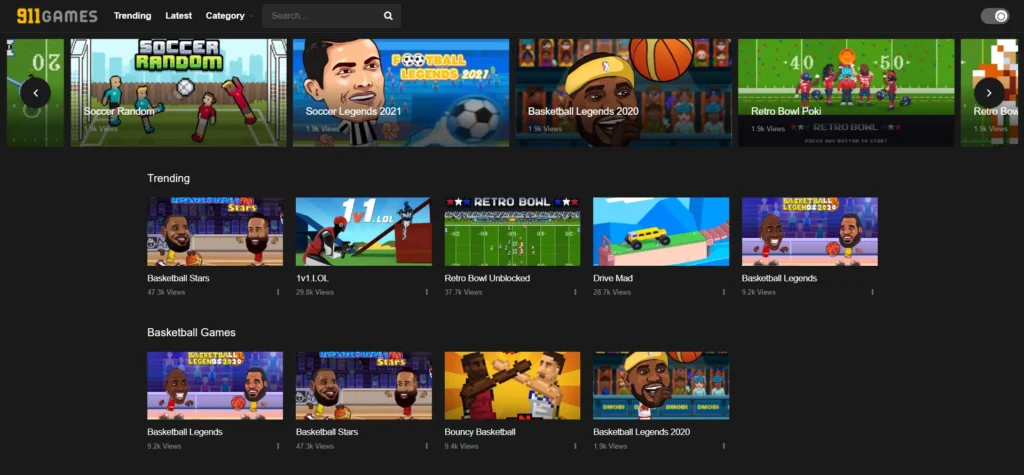Open the 1v1.LOL game thumbnail
The height and width of the screenshot is (475, 1024).
coord(364,231)
